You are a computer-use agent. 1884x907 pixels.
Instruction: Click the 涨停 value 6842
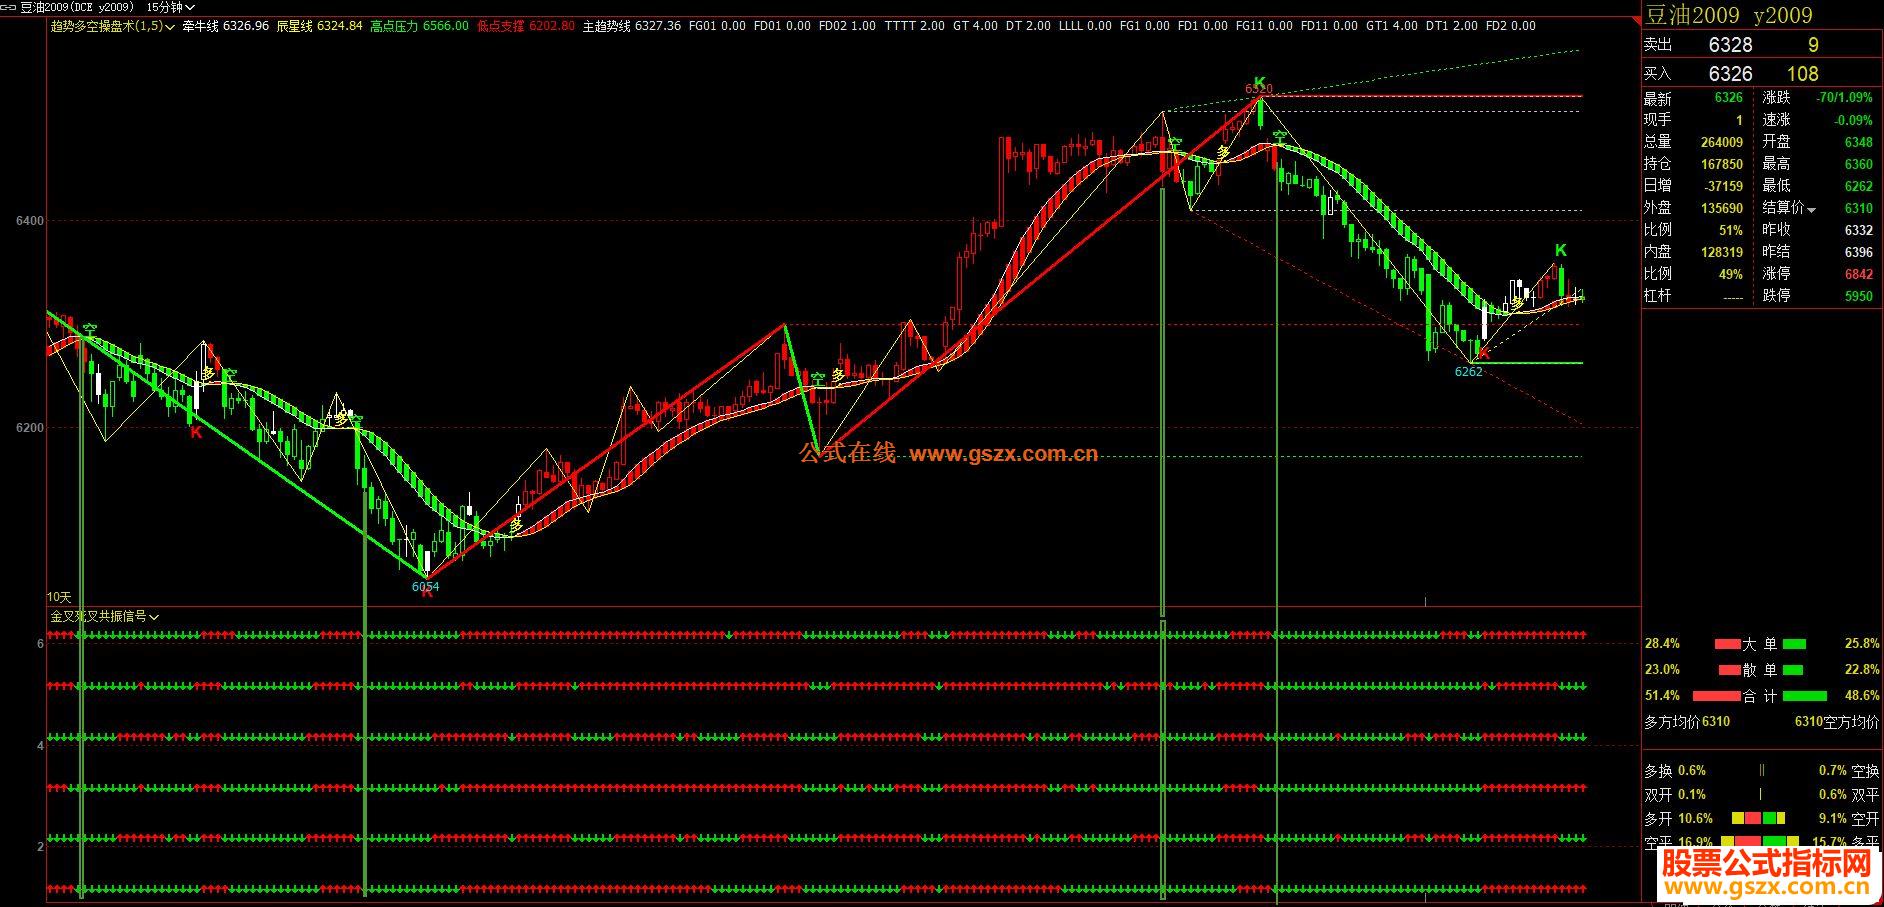[x=1859, y=274]
